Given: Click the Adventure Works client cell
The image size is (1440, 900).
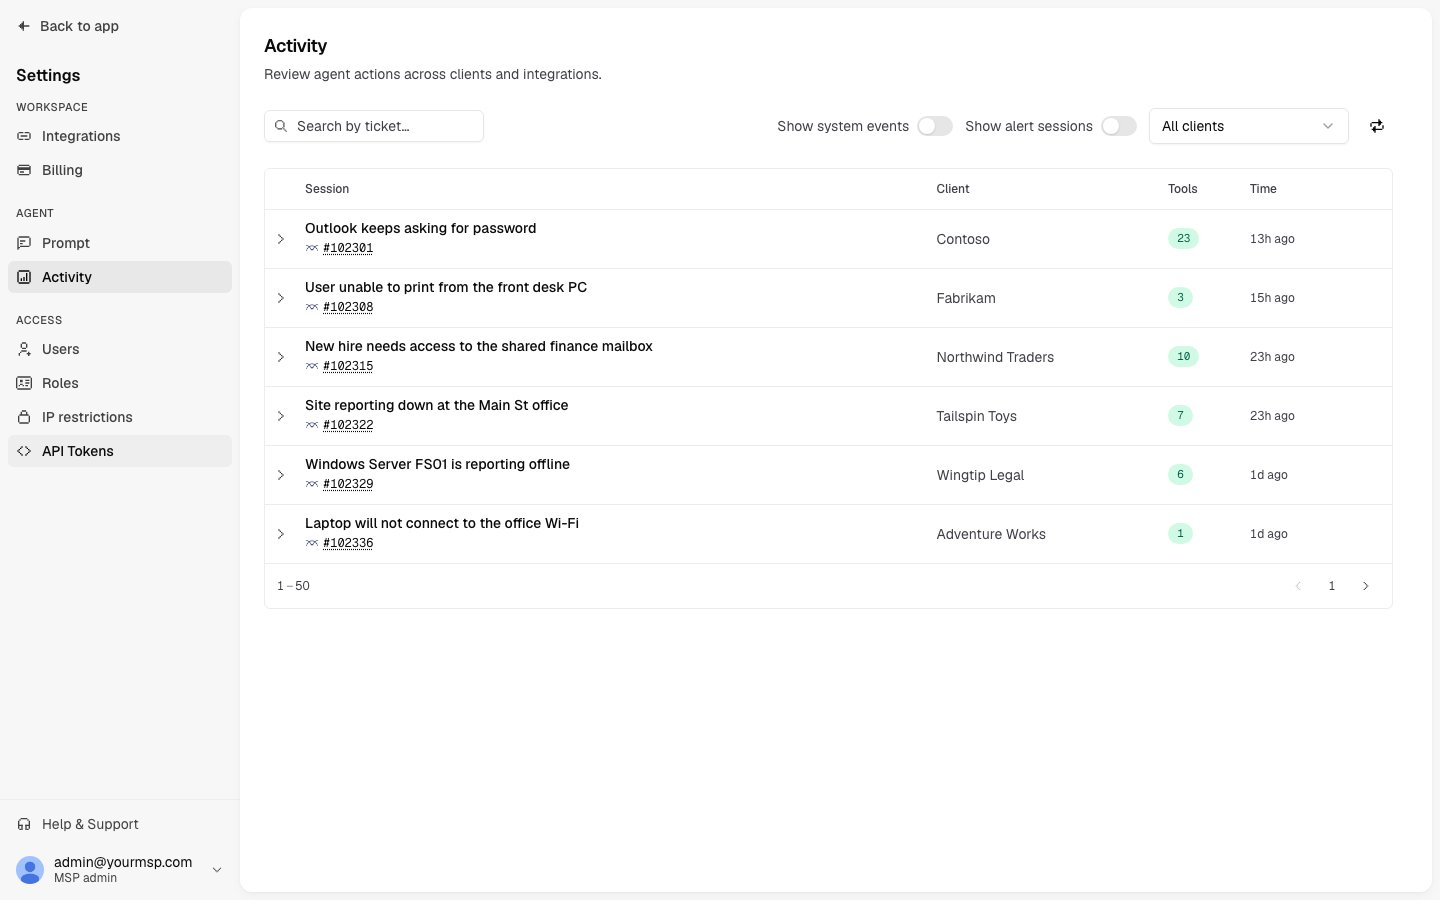Looking at the screenshot, I should click(x=991, y=534).
